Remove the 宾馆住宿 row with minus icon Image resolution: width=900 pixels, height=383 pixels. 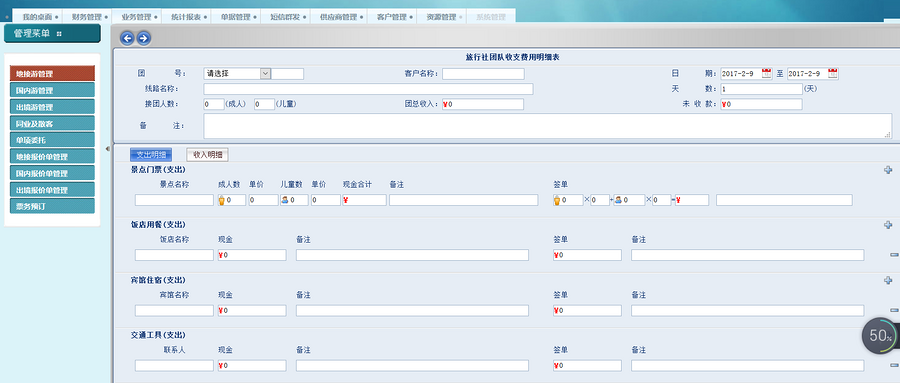coord(894,310)
